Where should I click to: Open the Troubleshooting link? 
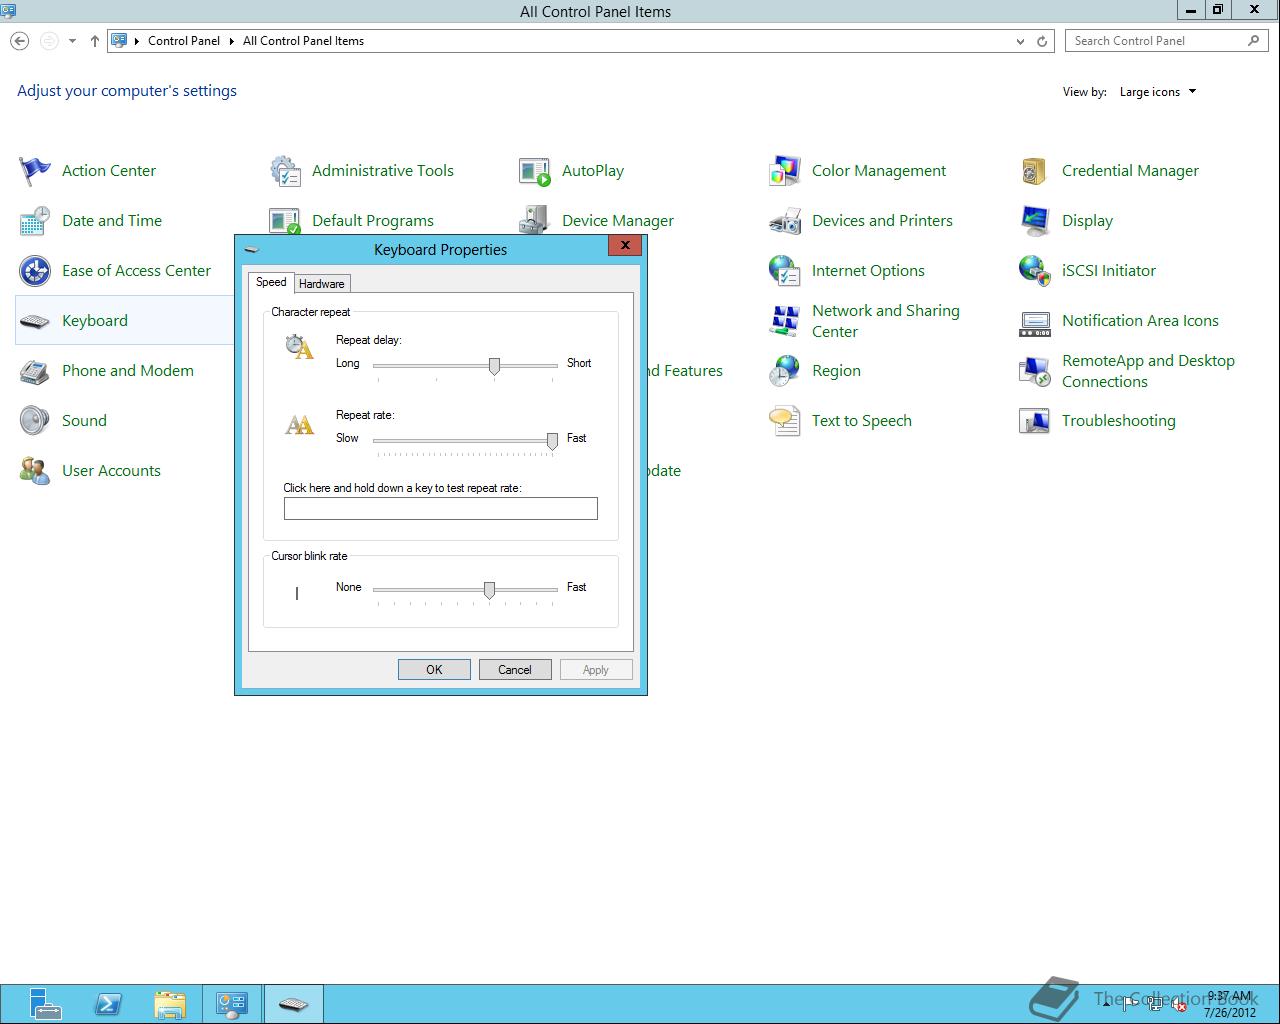[x=1118, y=421]
